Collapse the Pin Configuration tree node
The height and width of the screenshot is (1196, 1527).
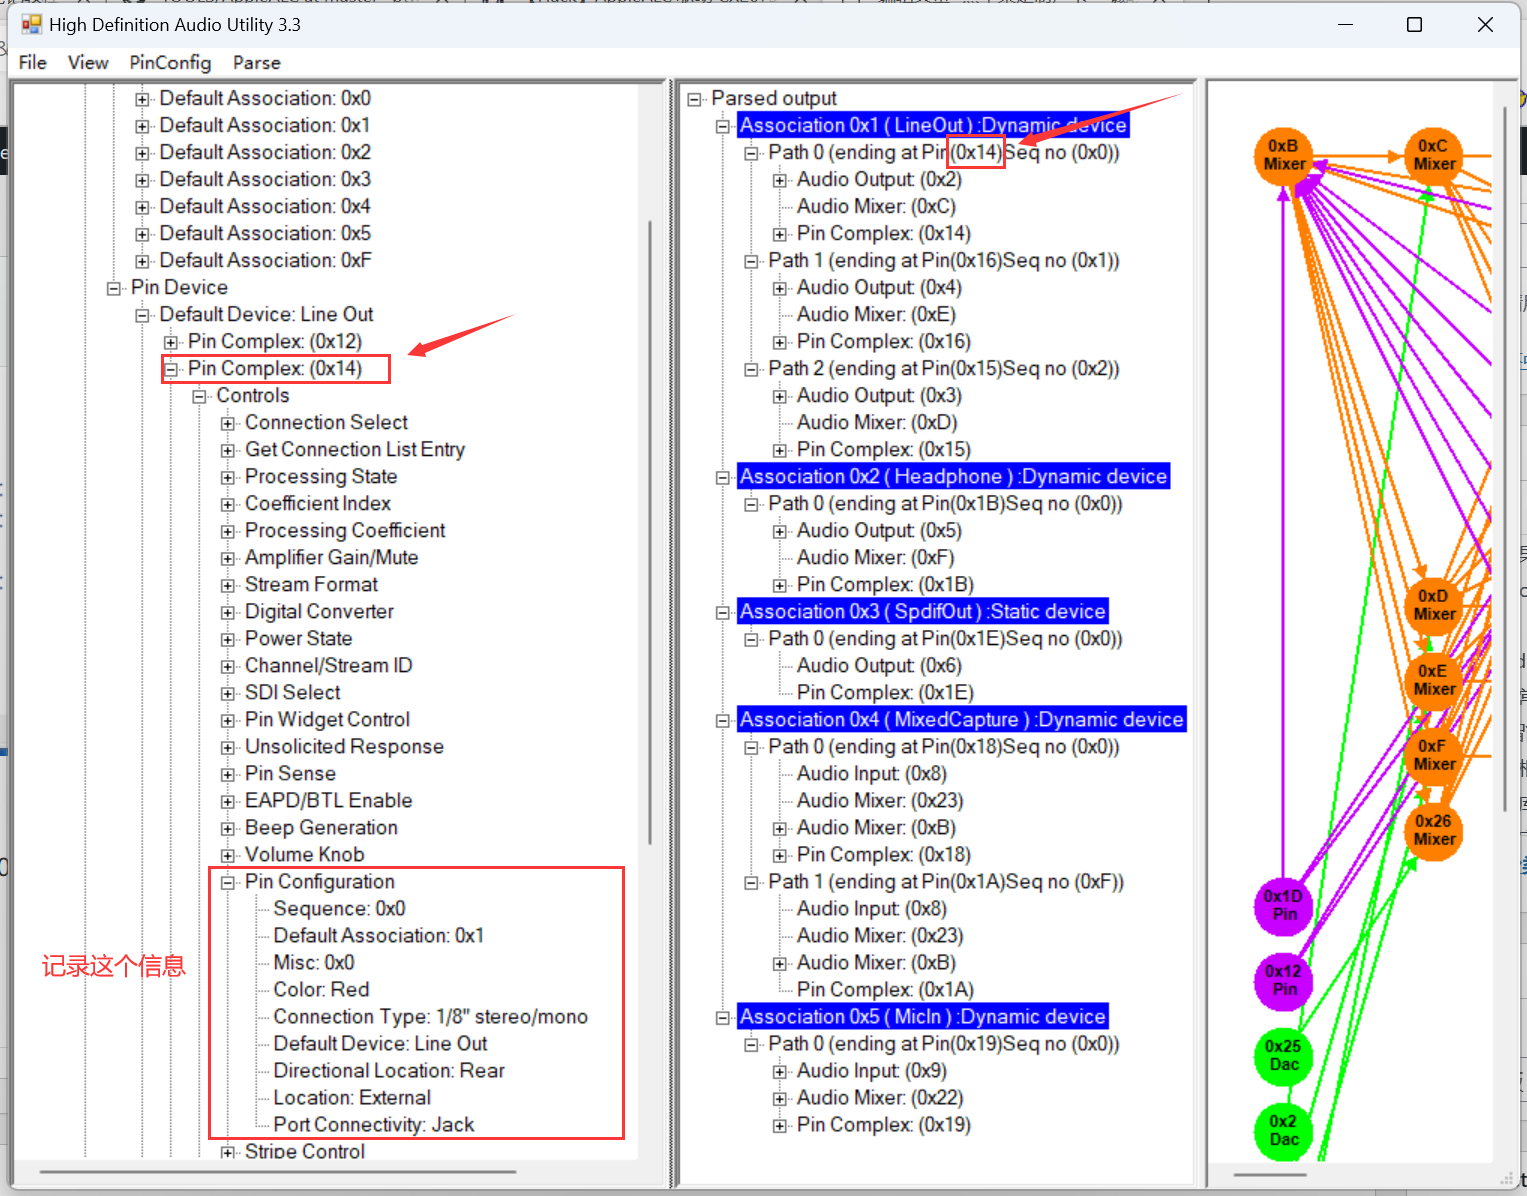228,882
